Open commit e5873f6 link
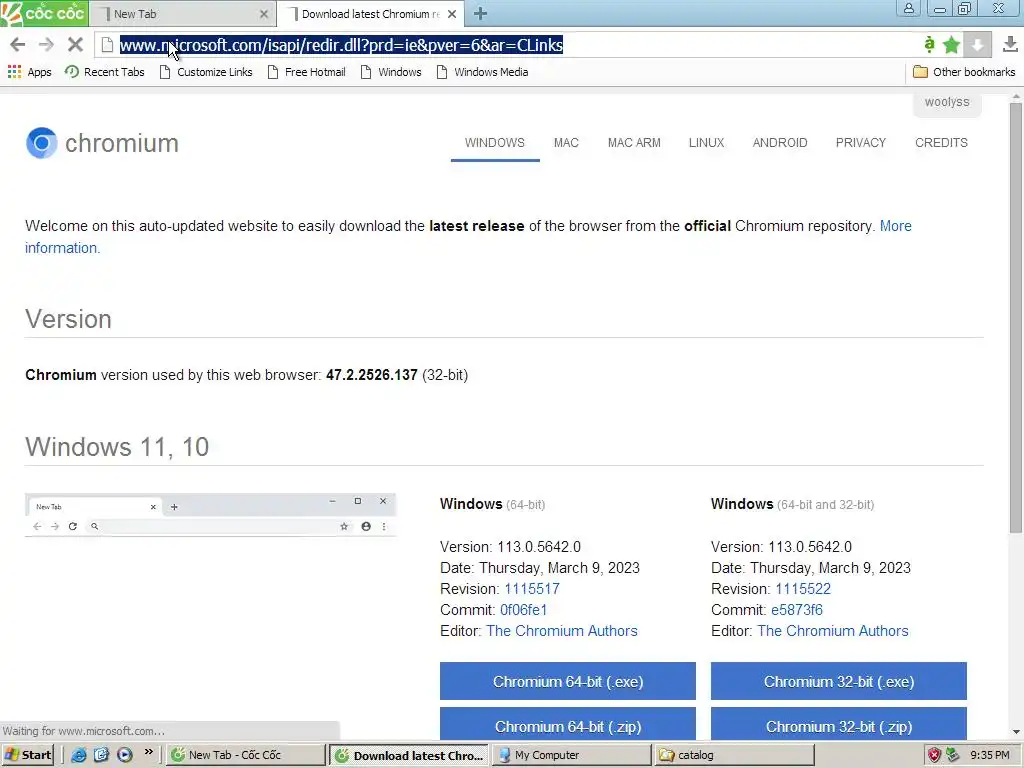The image size is (1024, 768). tap(797, 610)
